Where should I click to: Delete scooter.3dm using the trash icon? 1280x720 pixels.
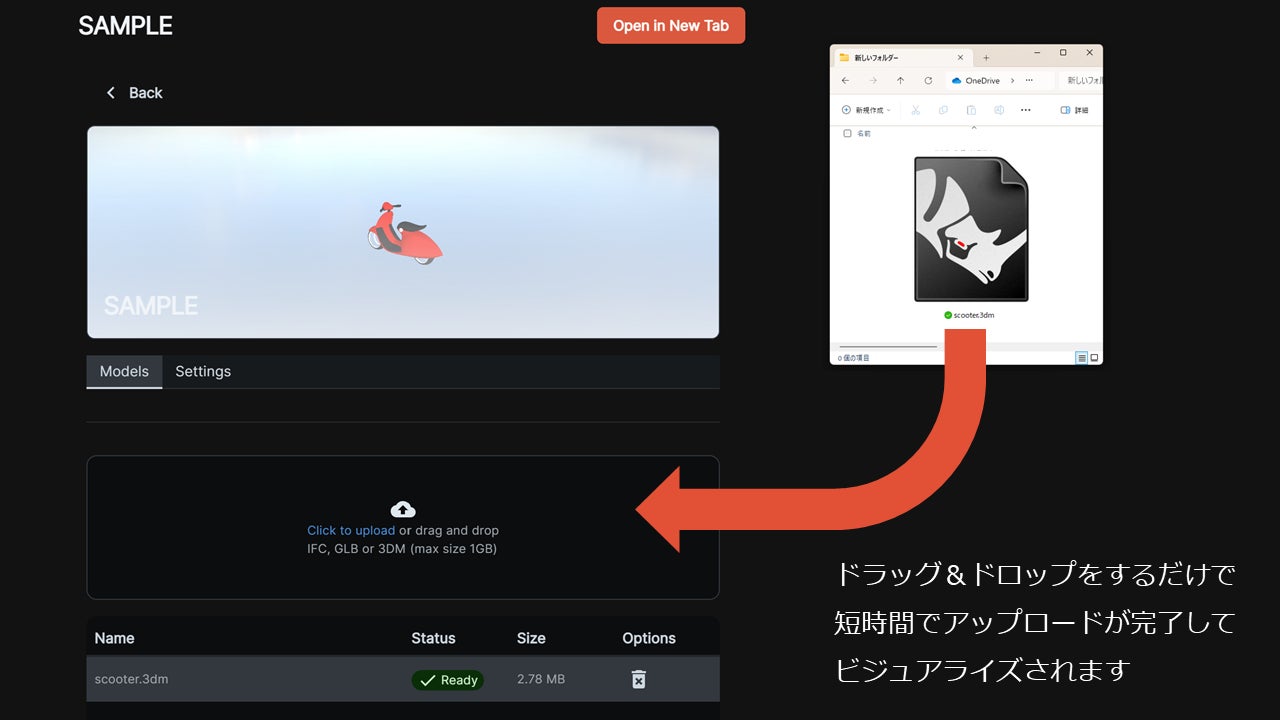(x=638, y=680)
